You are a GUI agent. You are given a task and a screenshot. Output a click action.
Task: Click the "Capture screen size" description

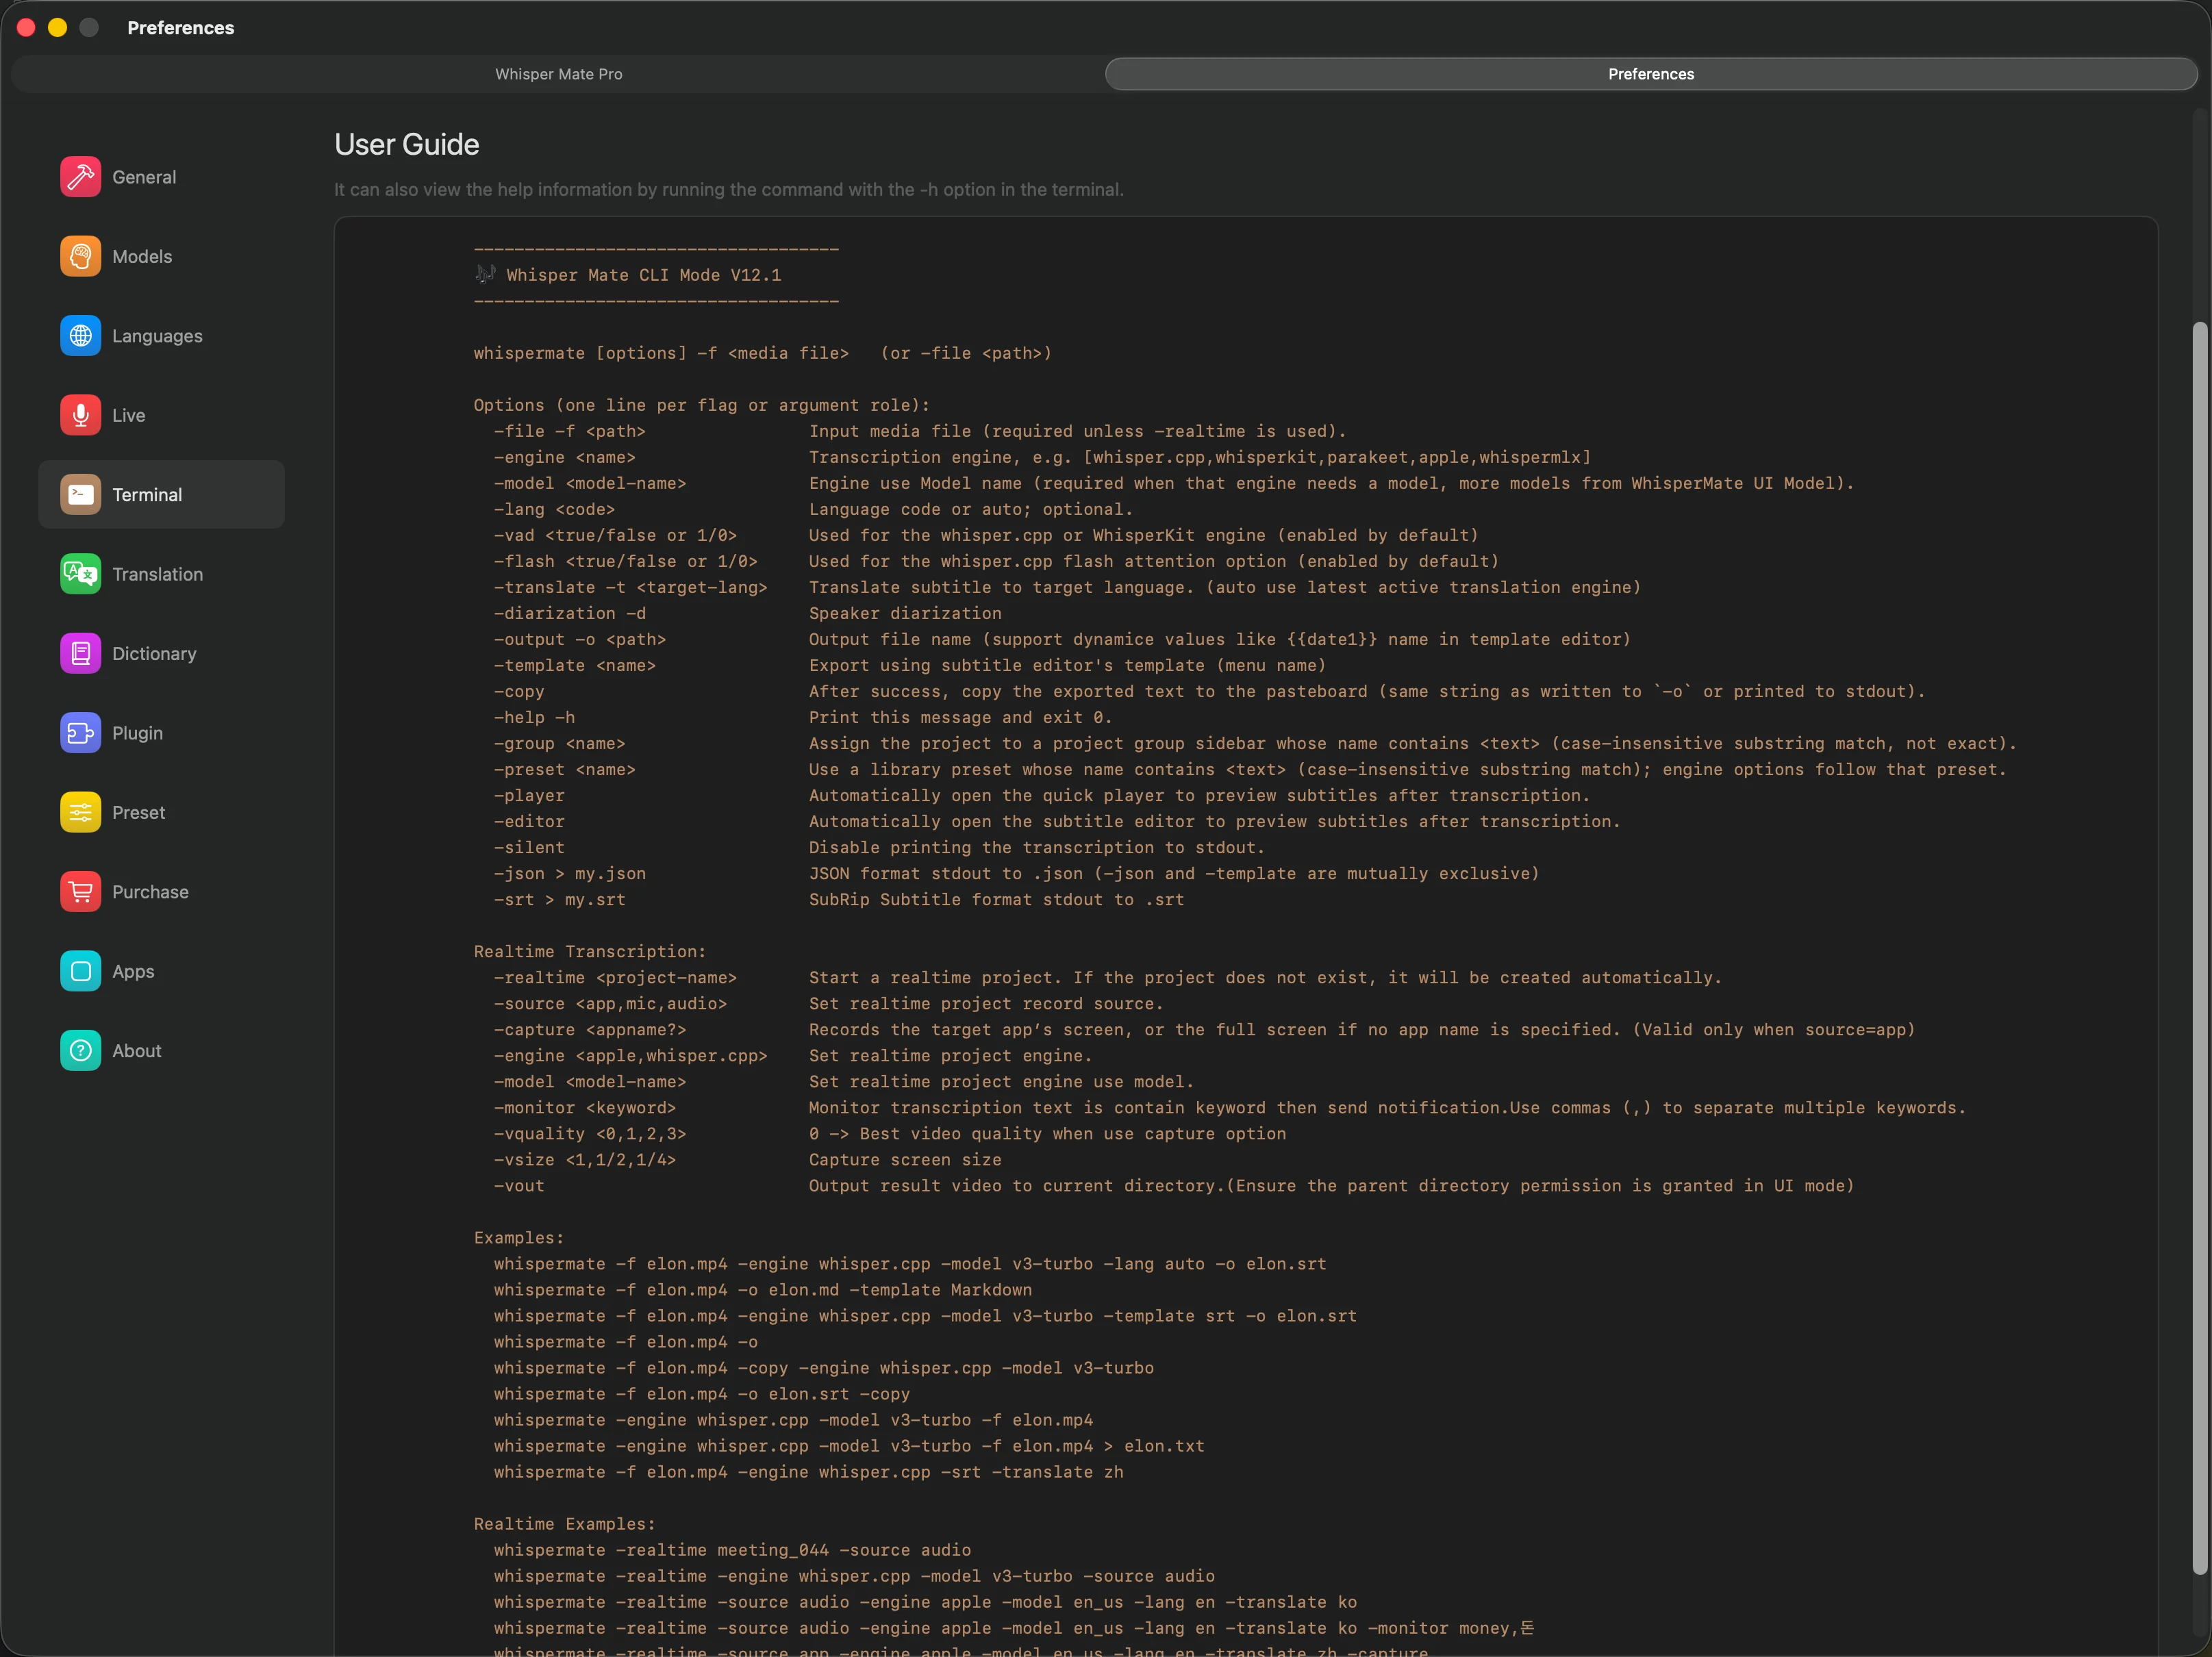pyautogui.click(x=905, y=1159)
